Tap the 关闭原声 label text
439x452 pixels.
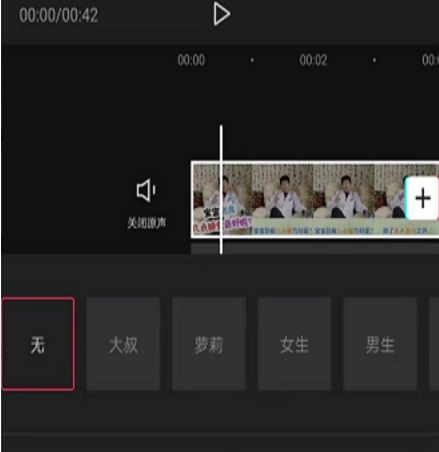click(x=147, y=223)
